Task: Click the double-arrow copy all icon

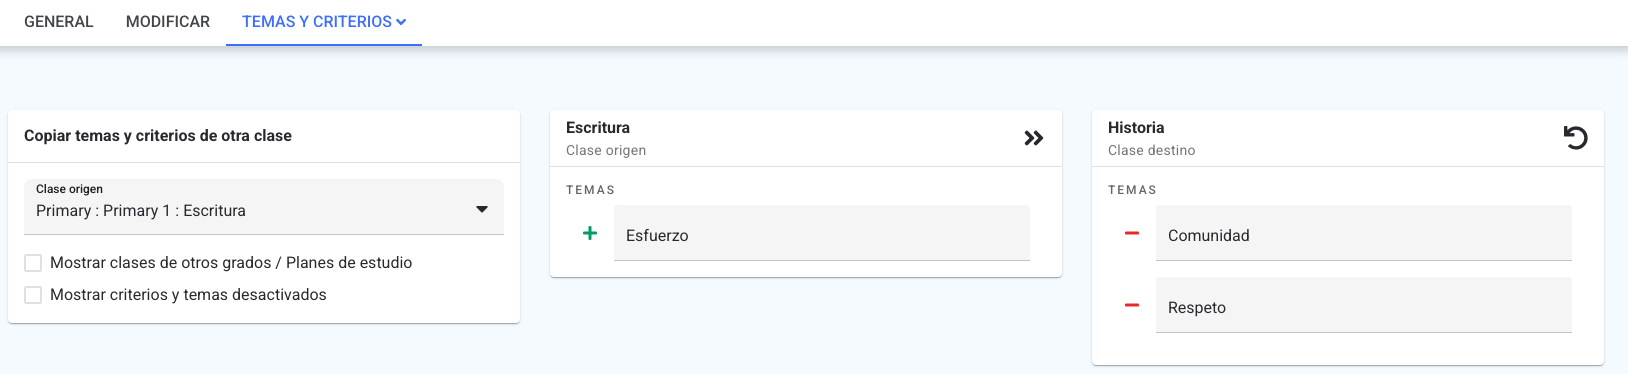Action: (1034, 138)
